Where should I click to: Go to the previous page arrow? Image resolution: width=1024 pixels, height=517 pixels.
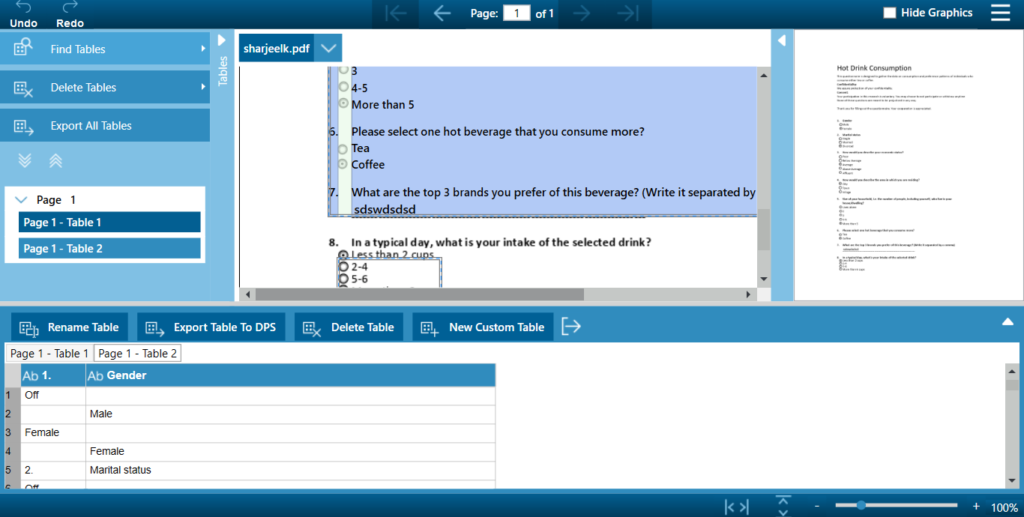pyautogui.click(x=442, y=13)
